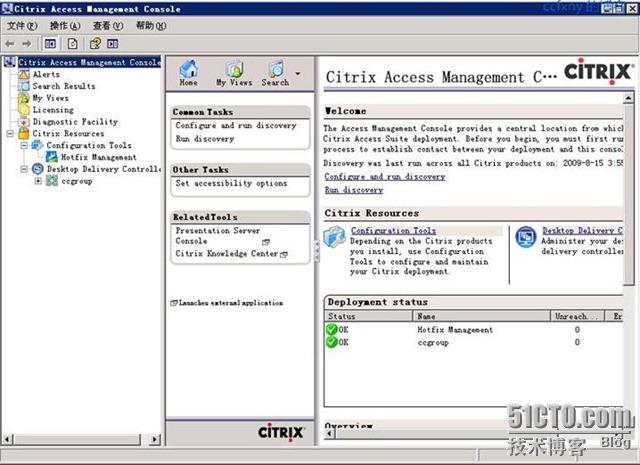The image size is (640, 465).
Task: Open the 文件(F) menu
Action: pyautogui.click(x=22, y=26)
